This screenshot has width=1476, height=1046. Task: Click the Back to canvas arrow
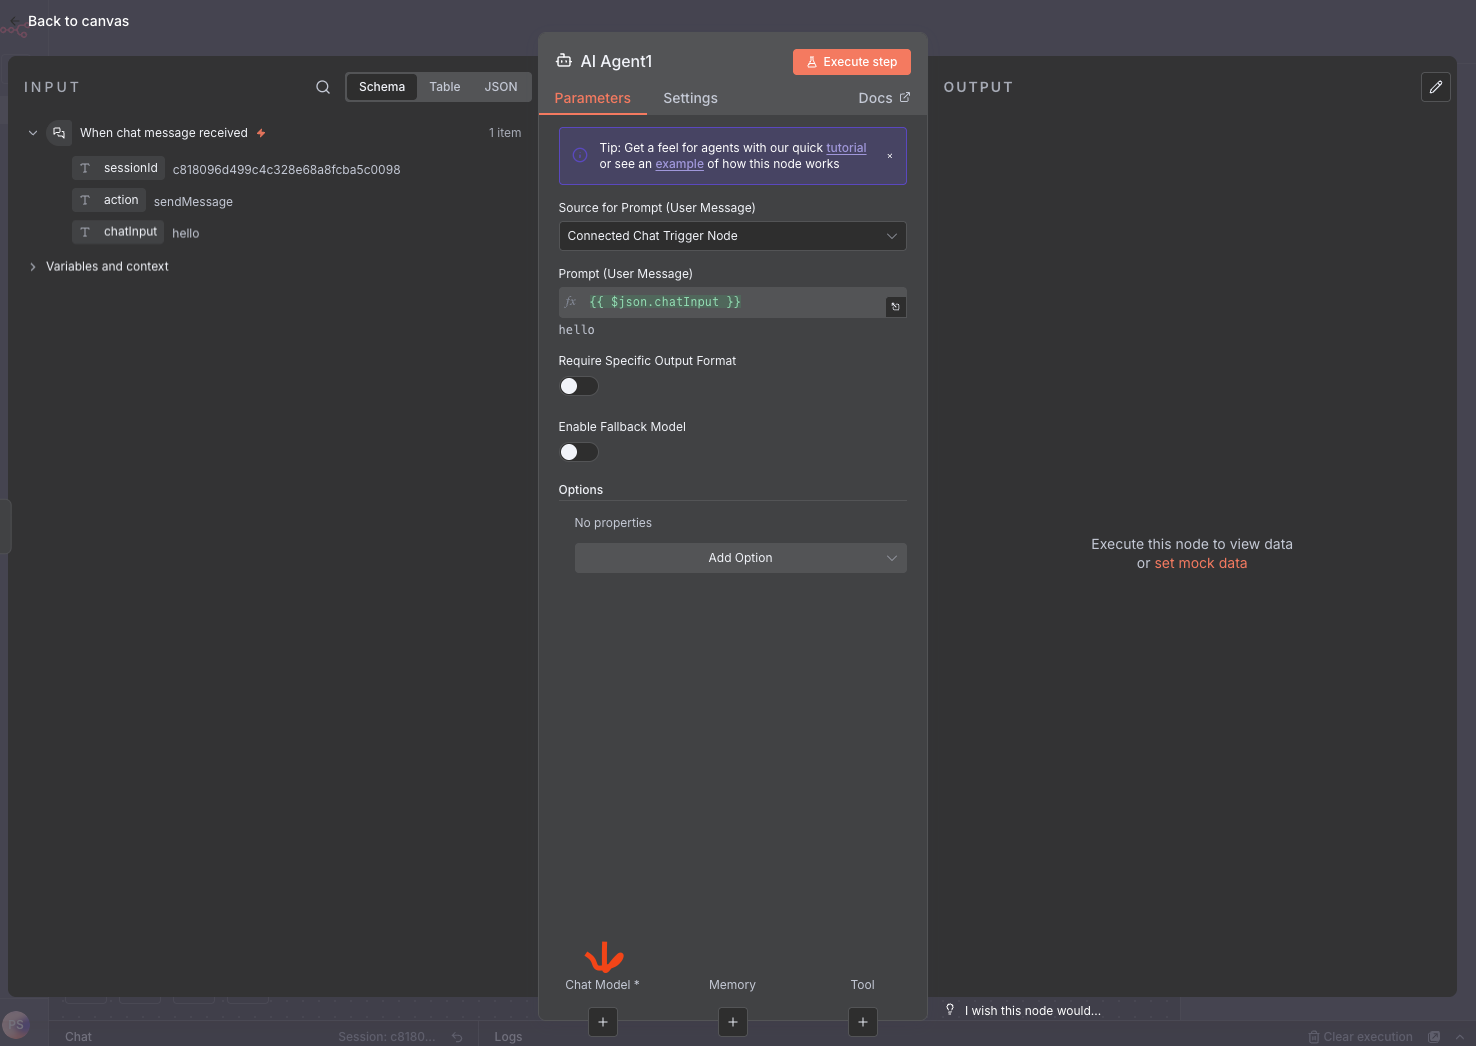click(15, 21)
